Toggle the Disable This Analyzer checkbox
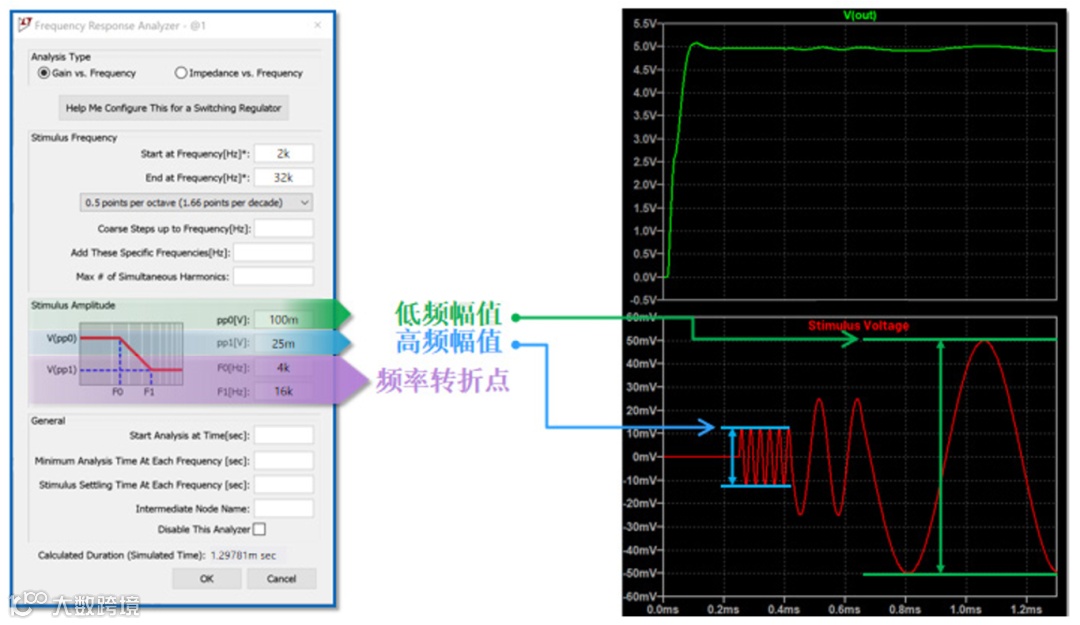This screenshot has height=625, width=1080. [x=260, y=529]
